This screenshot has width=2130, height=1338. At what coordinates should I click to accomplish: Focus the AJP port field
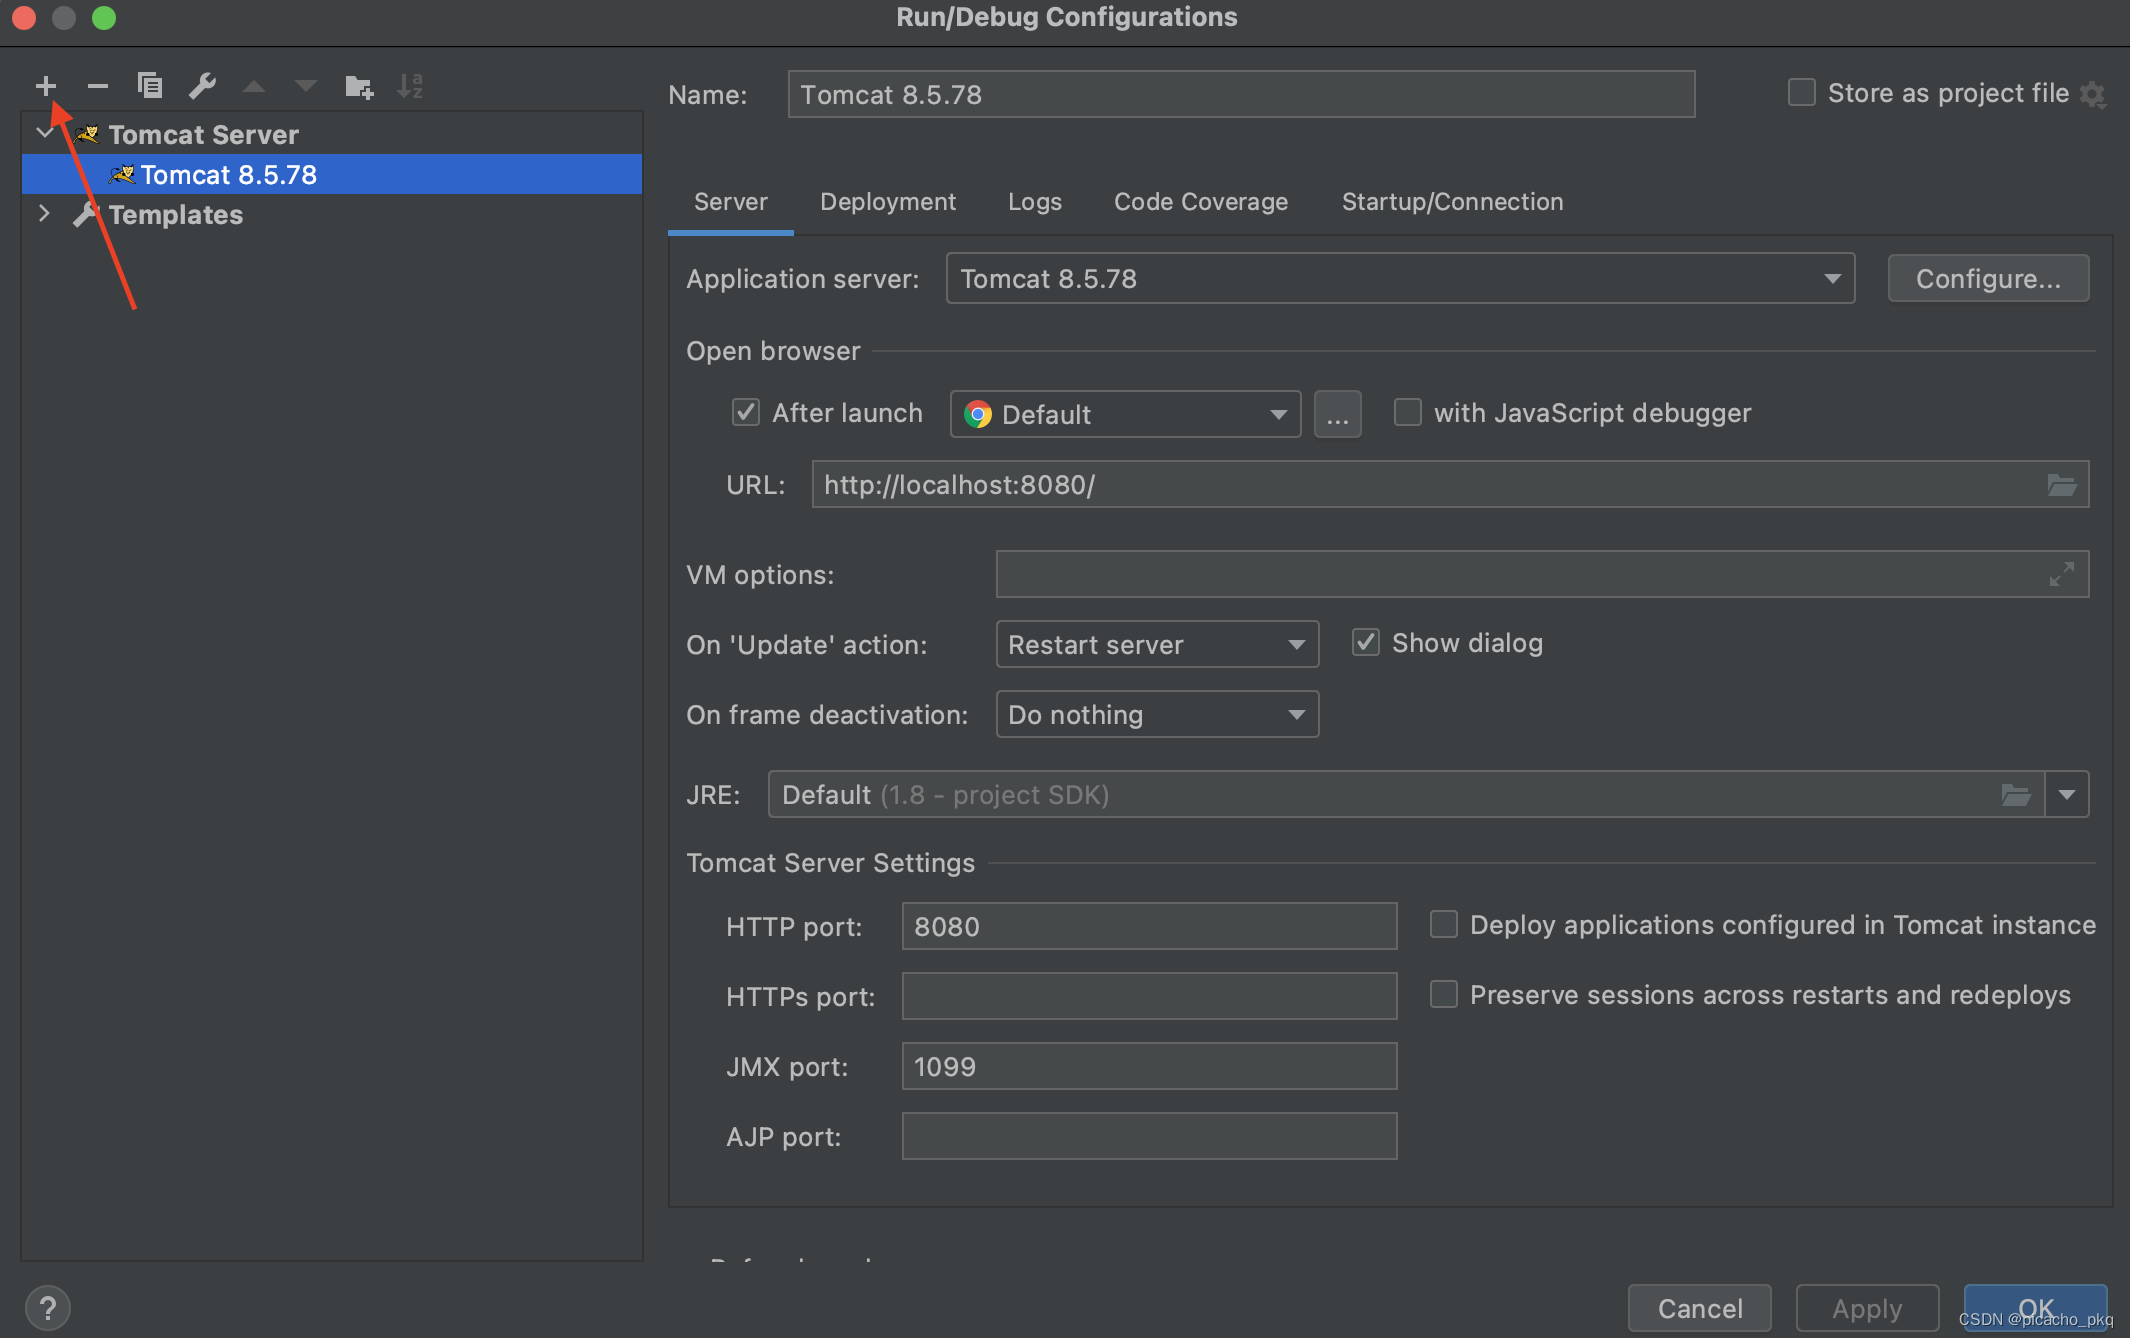(x=1149, y=1136)
